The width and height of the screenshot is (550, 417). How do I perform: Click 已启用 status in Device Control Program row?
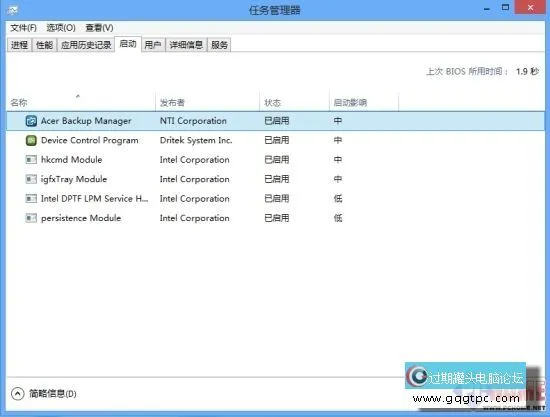coord(277,140)
